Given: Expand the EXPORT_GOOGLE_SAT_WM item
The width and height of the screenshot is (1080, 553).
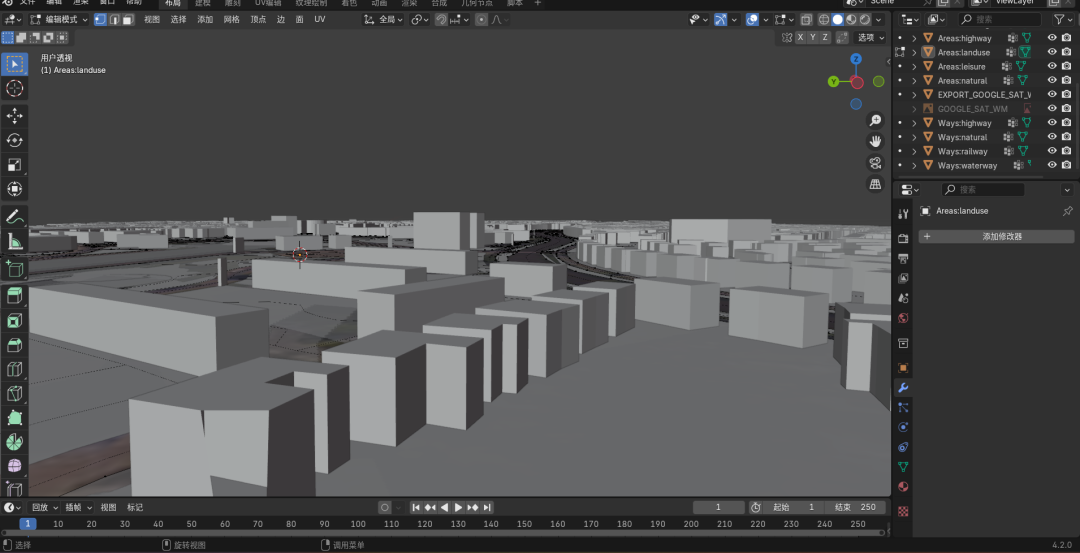Looking at the screenshot, I should pyautogui.click(x=914, y=94).
